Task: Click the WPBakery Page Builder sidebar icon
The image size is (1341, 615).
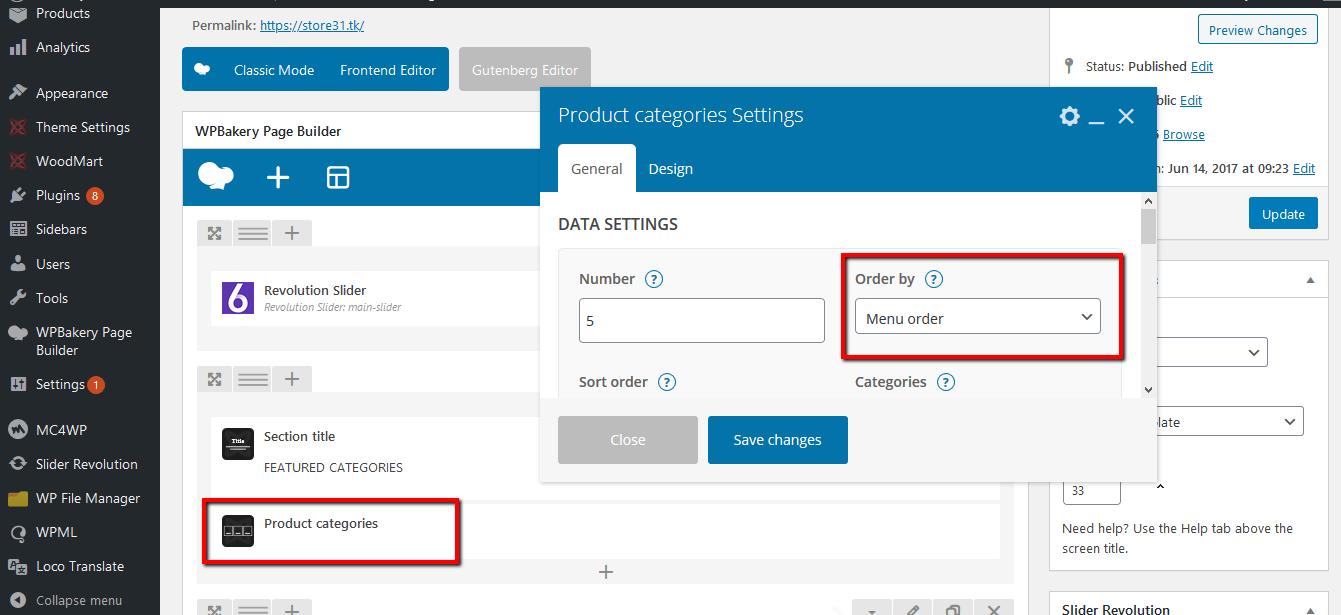Action: 18,333
